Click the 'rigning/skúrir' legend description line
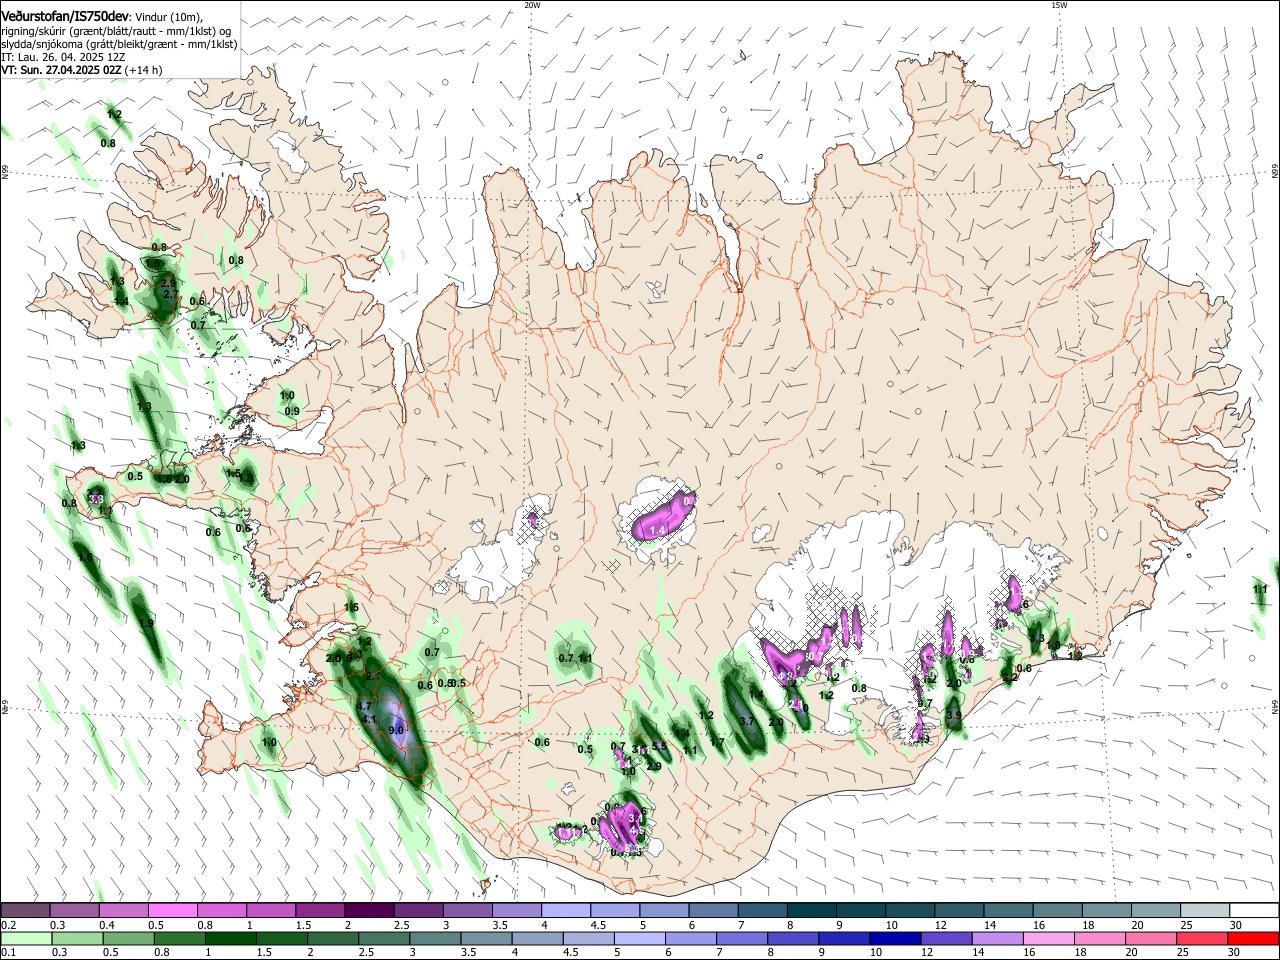1280x960 pixels. click(116, 30)
